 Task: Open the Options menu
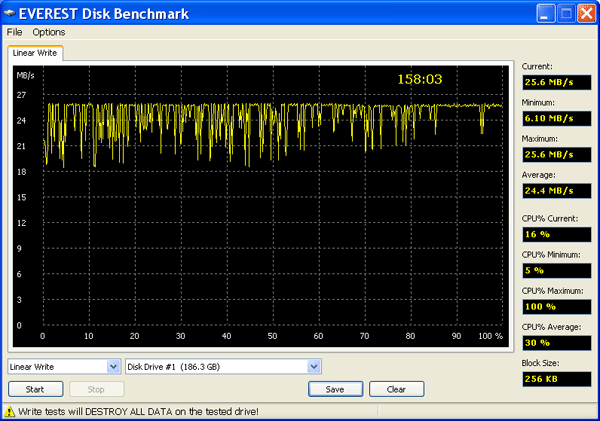pos(49,32)
